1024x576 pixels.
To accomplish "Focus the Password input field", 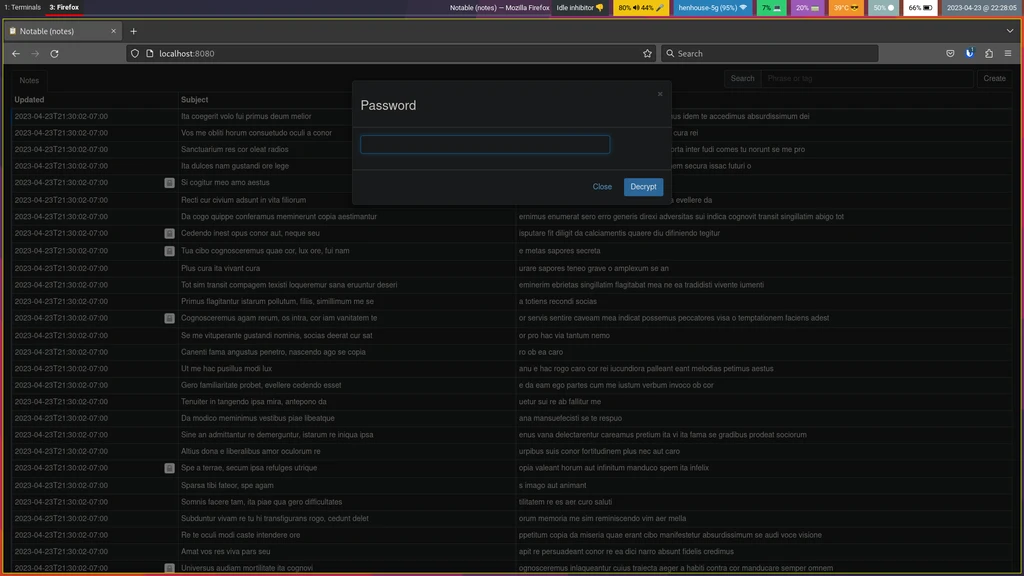I will 485,144.
